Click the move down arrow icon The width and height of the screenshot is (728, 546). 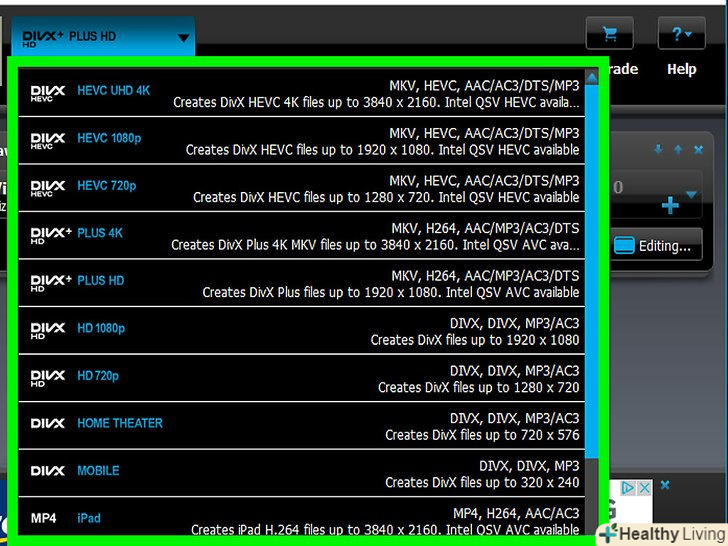[658, 150]
